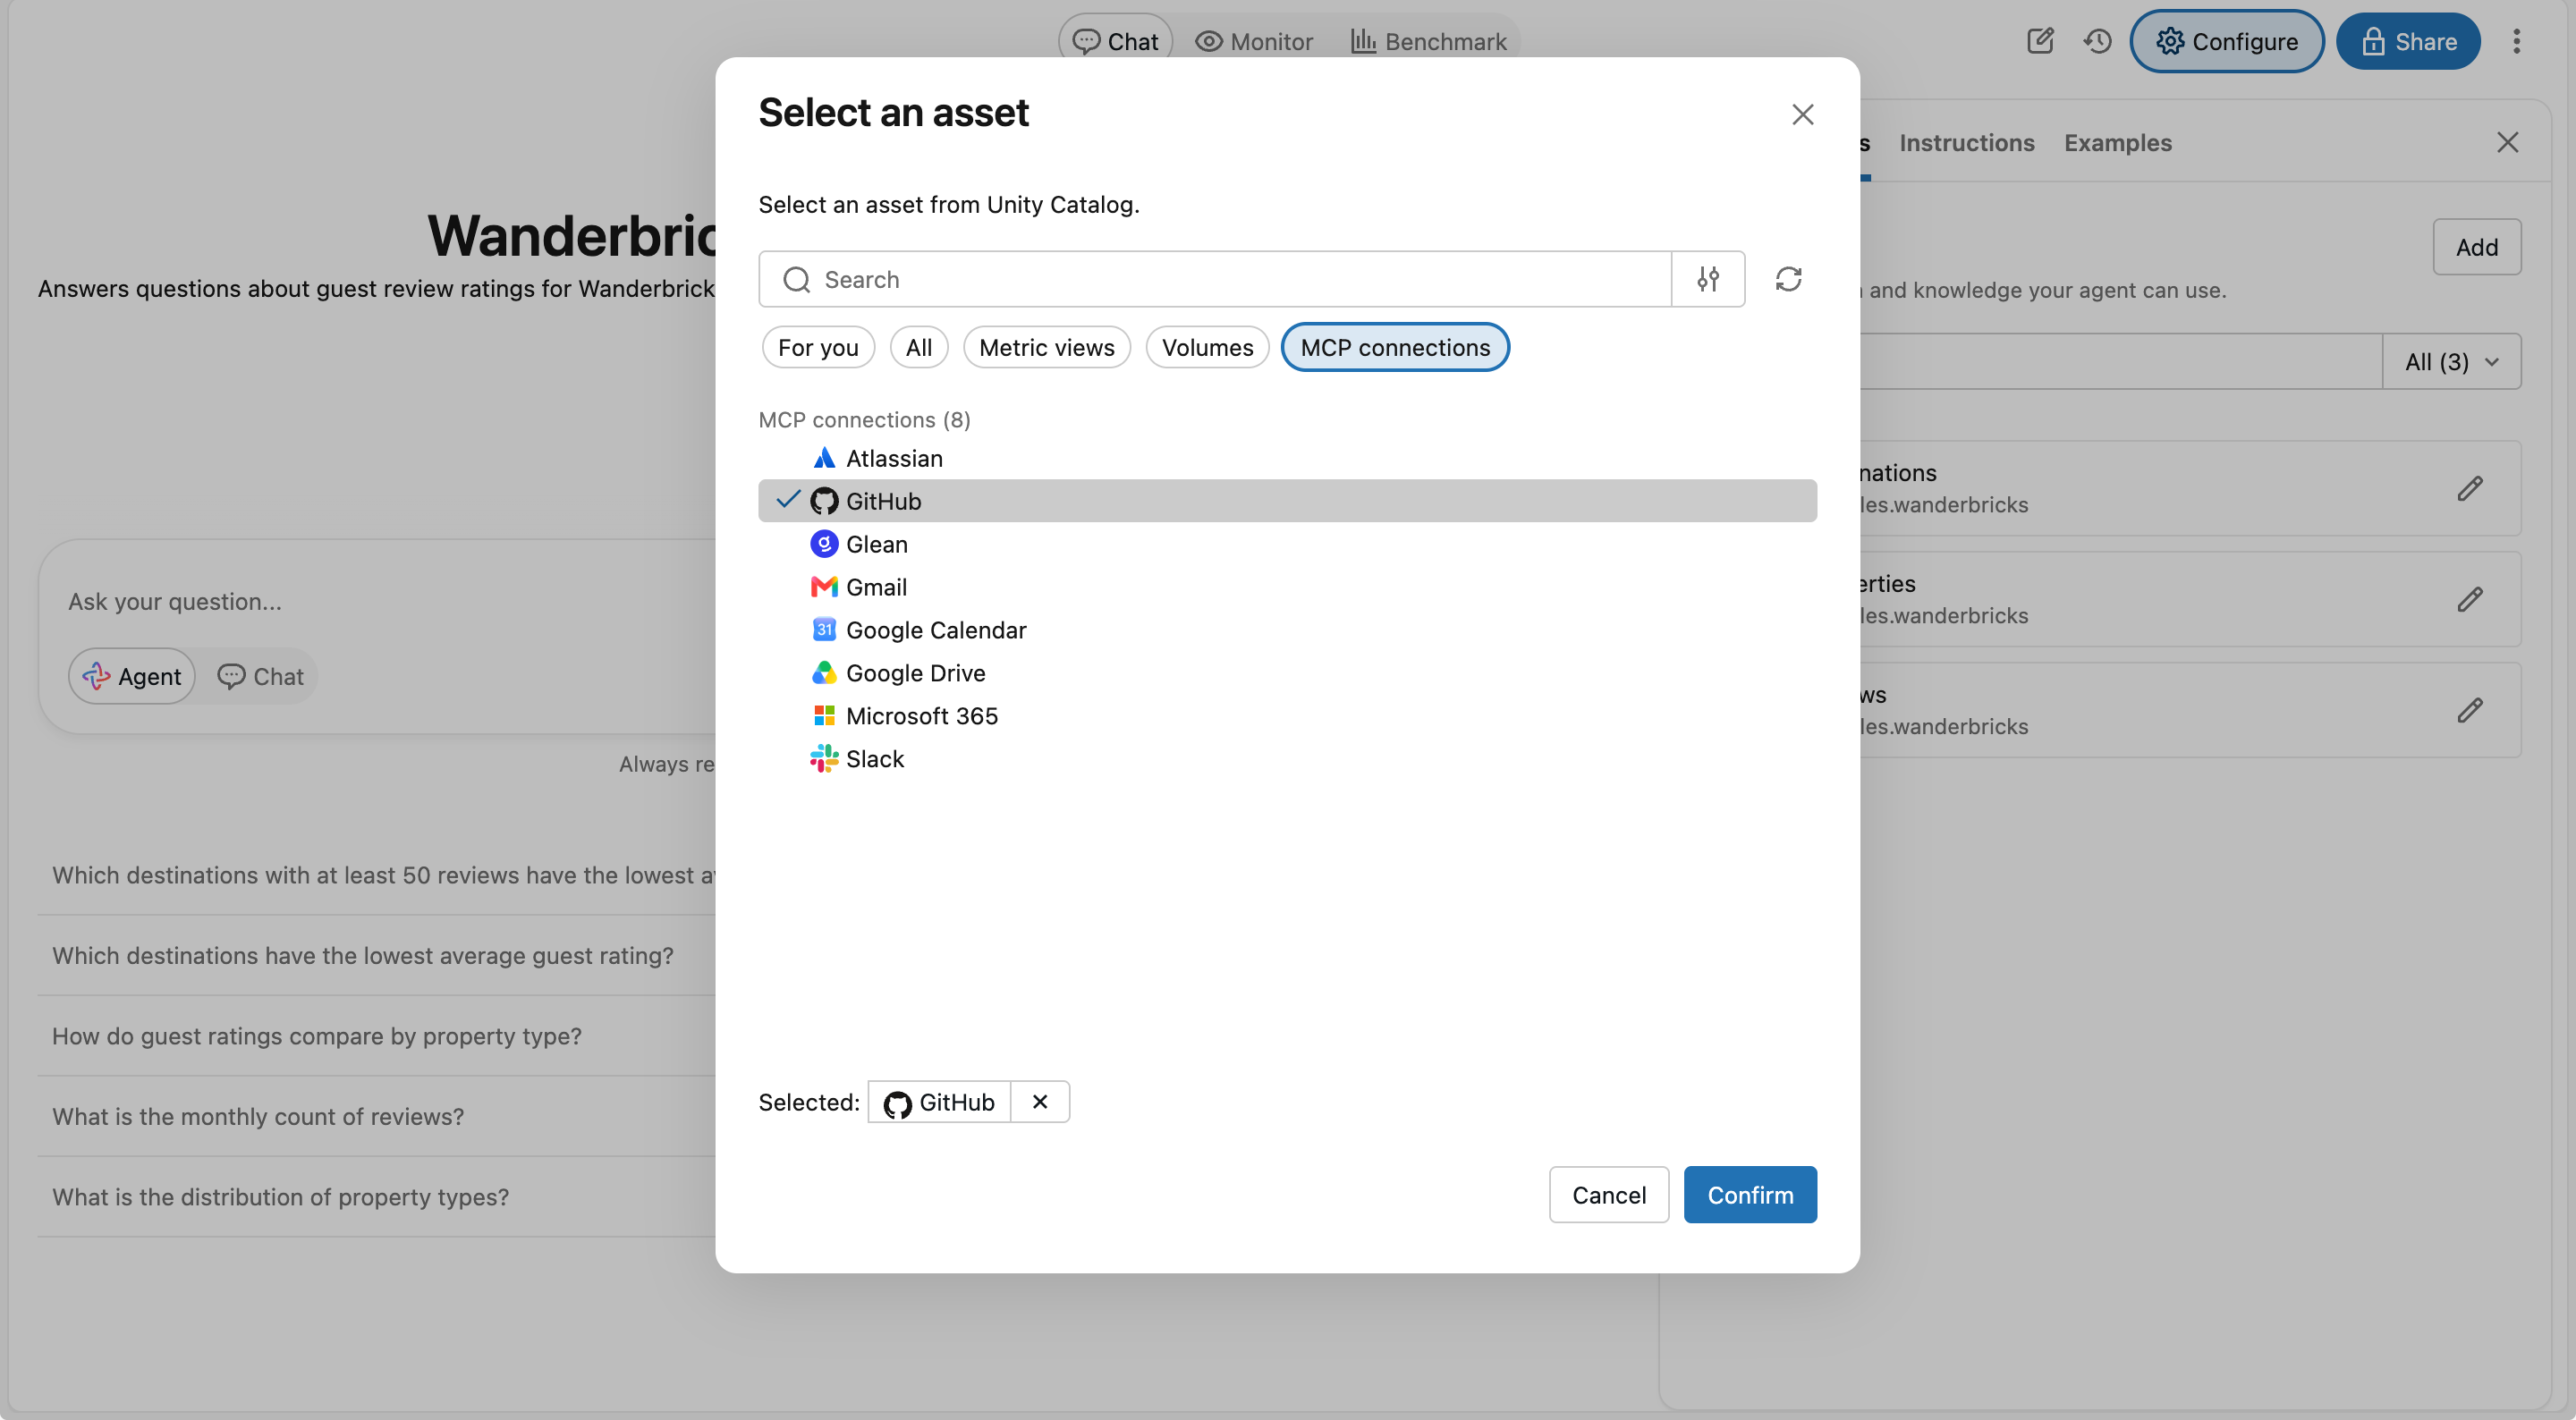Click the Search input field
The image size is (2576, 1420).
click(1215, 279)
